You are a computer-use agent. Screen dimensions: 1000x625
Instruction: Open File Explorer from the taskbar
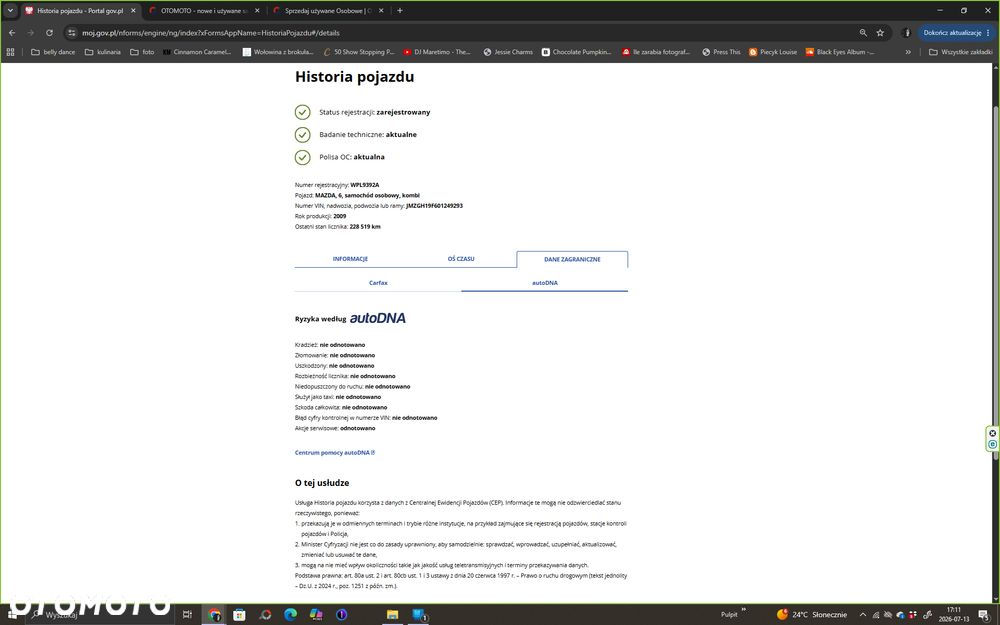(x=392, y=614)
